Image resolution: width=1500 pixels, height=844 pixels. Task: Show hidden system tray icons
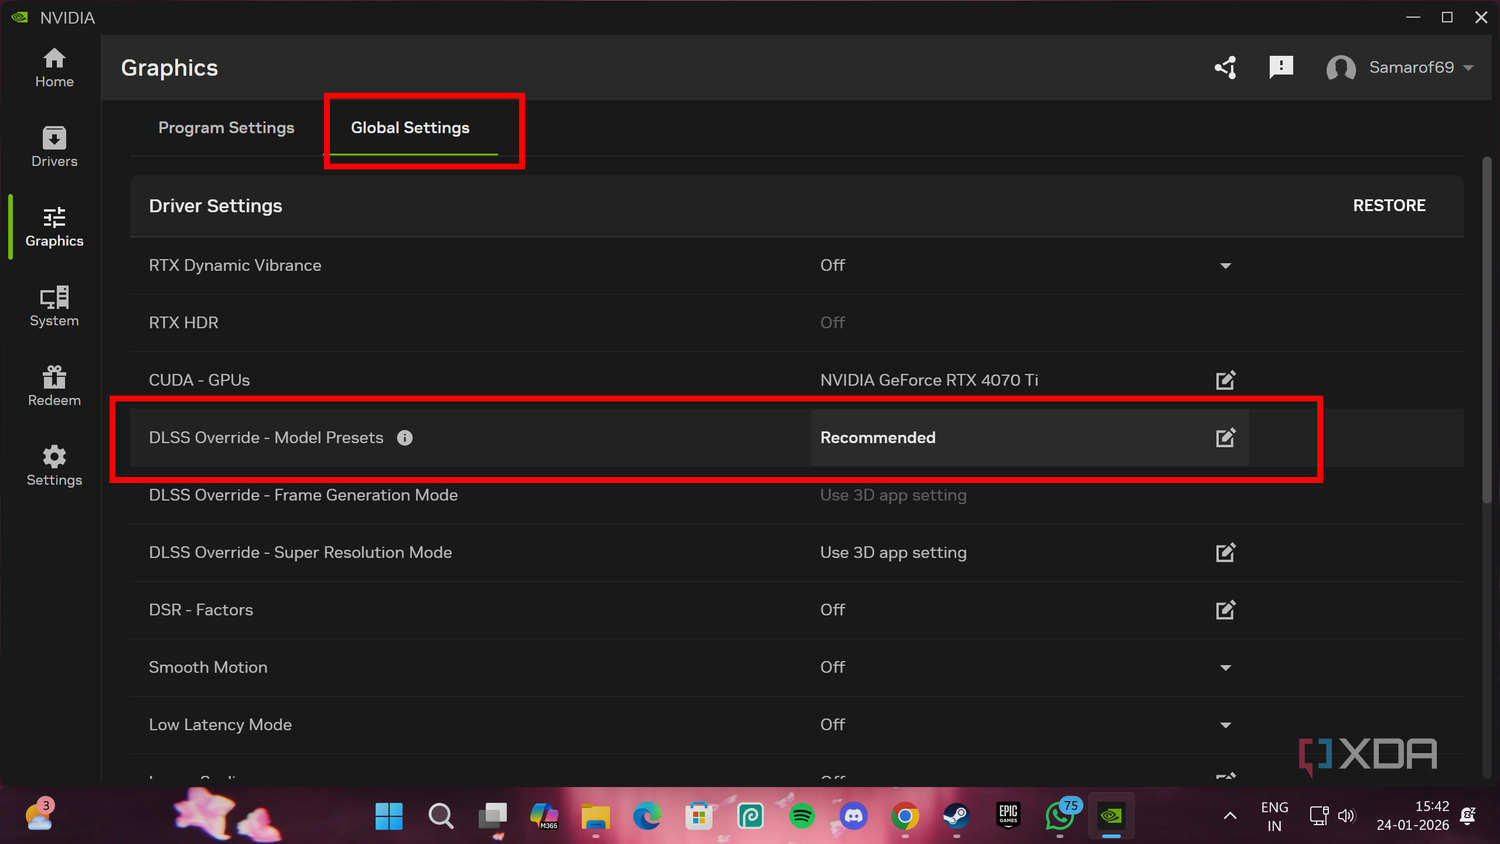click(1230, 816)
